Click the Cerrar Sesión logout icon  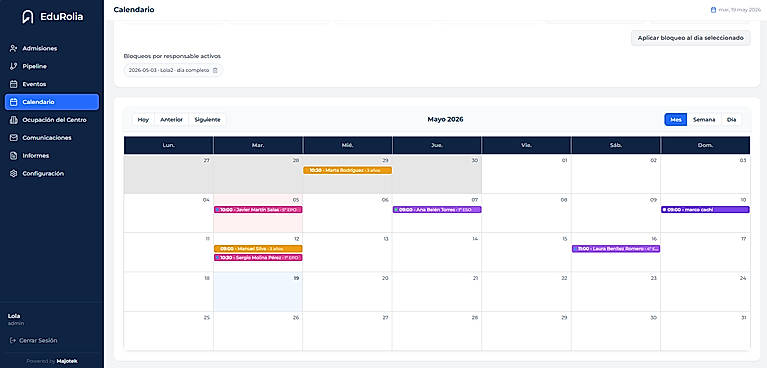[12, 340]
